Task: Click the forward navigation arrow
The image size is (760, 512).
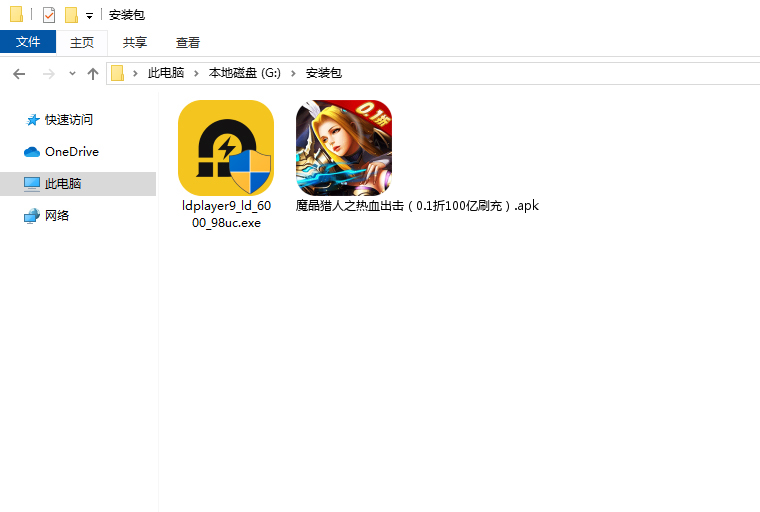Action: (x=48, y=74)
